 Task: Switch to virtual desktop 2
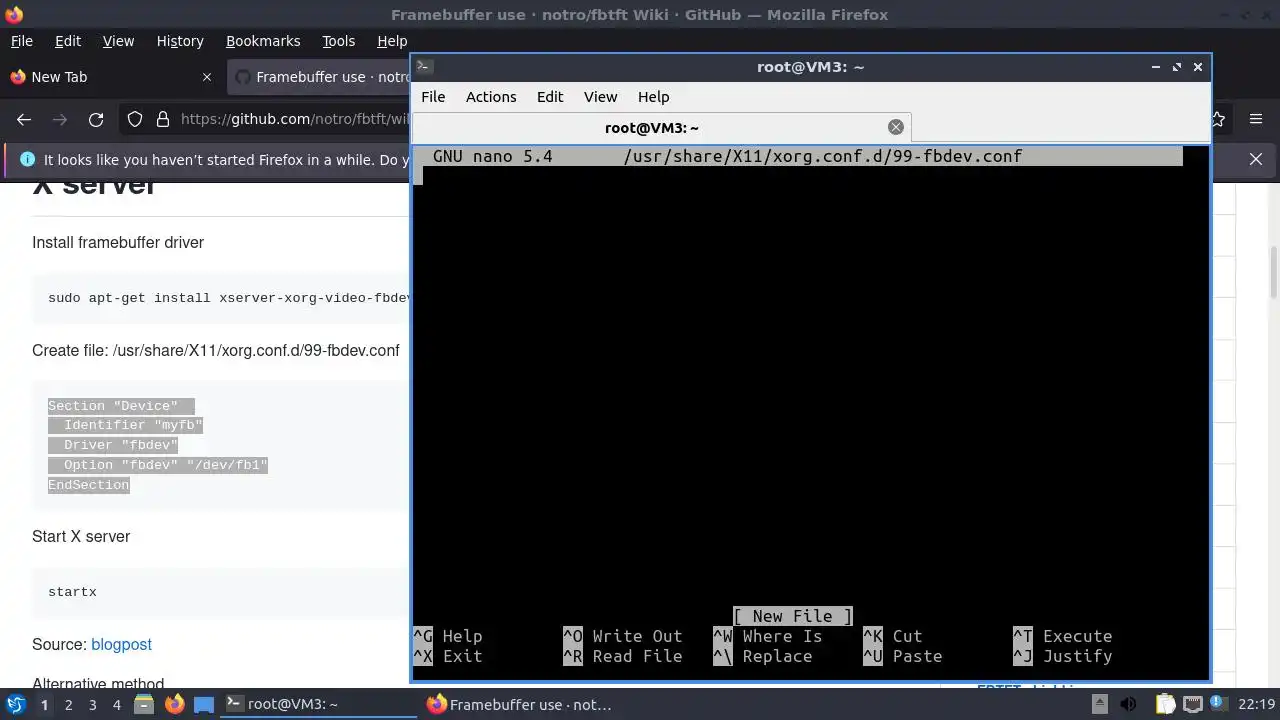68,704
